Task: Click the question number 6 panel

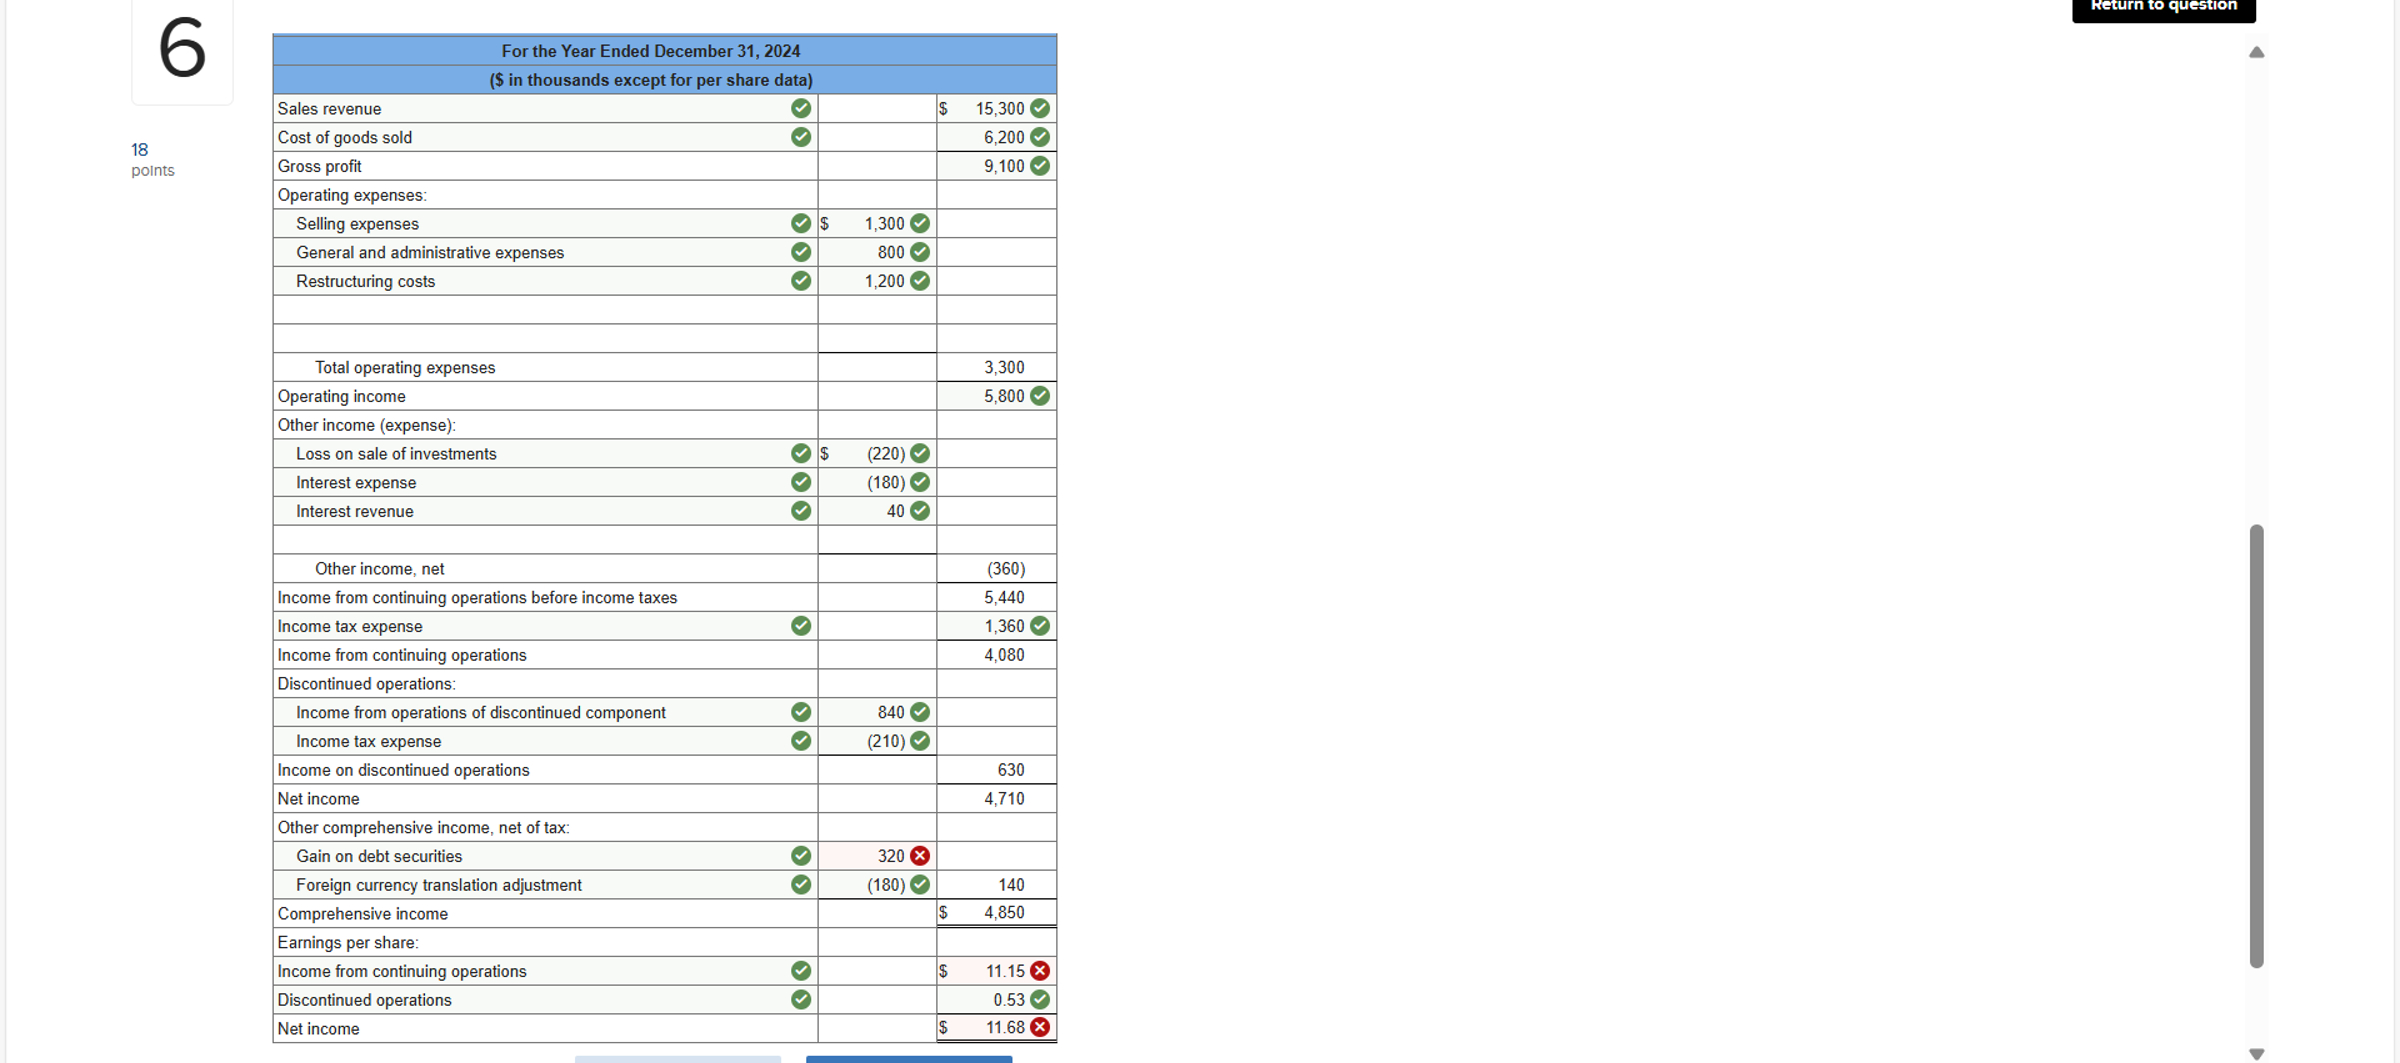Action: (181, 50)
